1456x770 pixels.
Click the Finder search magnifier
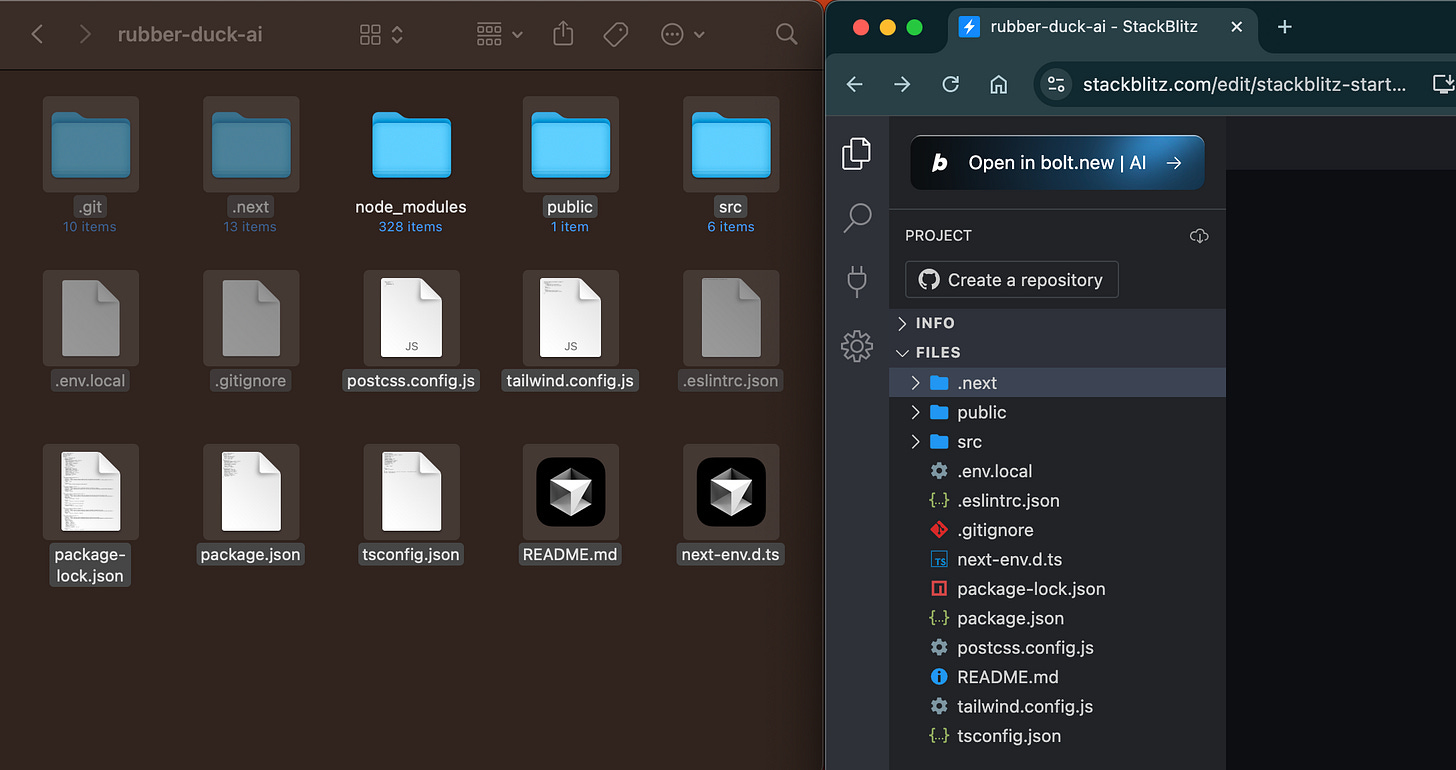(787, 35)
